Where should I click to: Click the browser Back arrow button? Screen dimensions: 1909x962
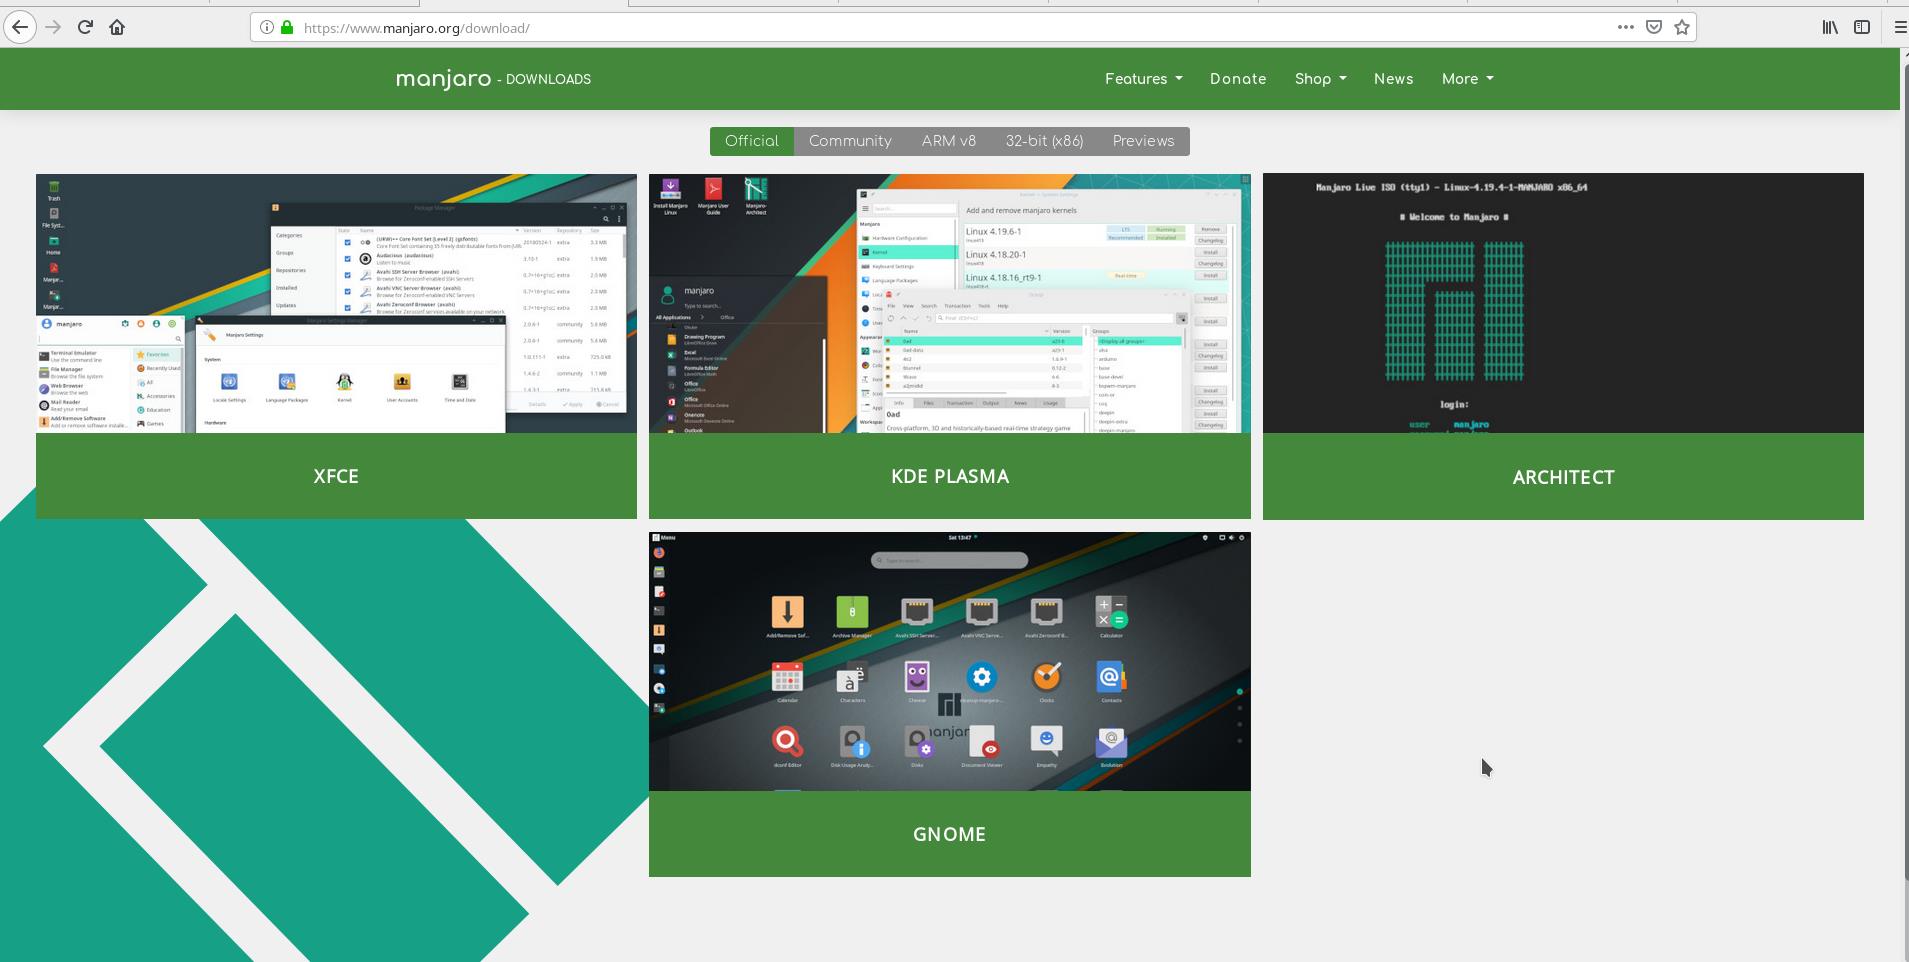click(20, 27)
